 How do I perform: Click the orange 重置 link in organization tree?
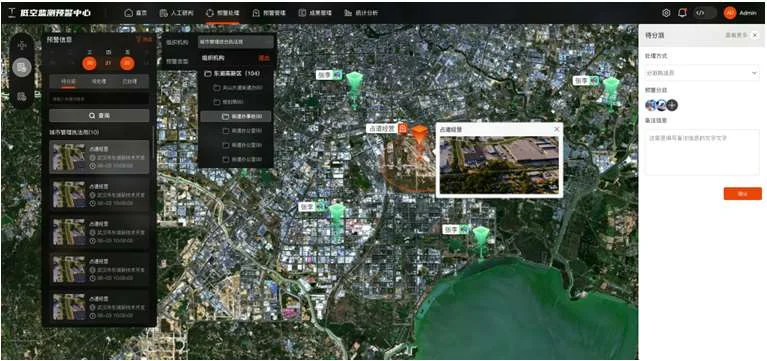point(264,58)
